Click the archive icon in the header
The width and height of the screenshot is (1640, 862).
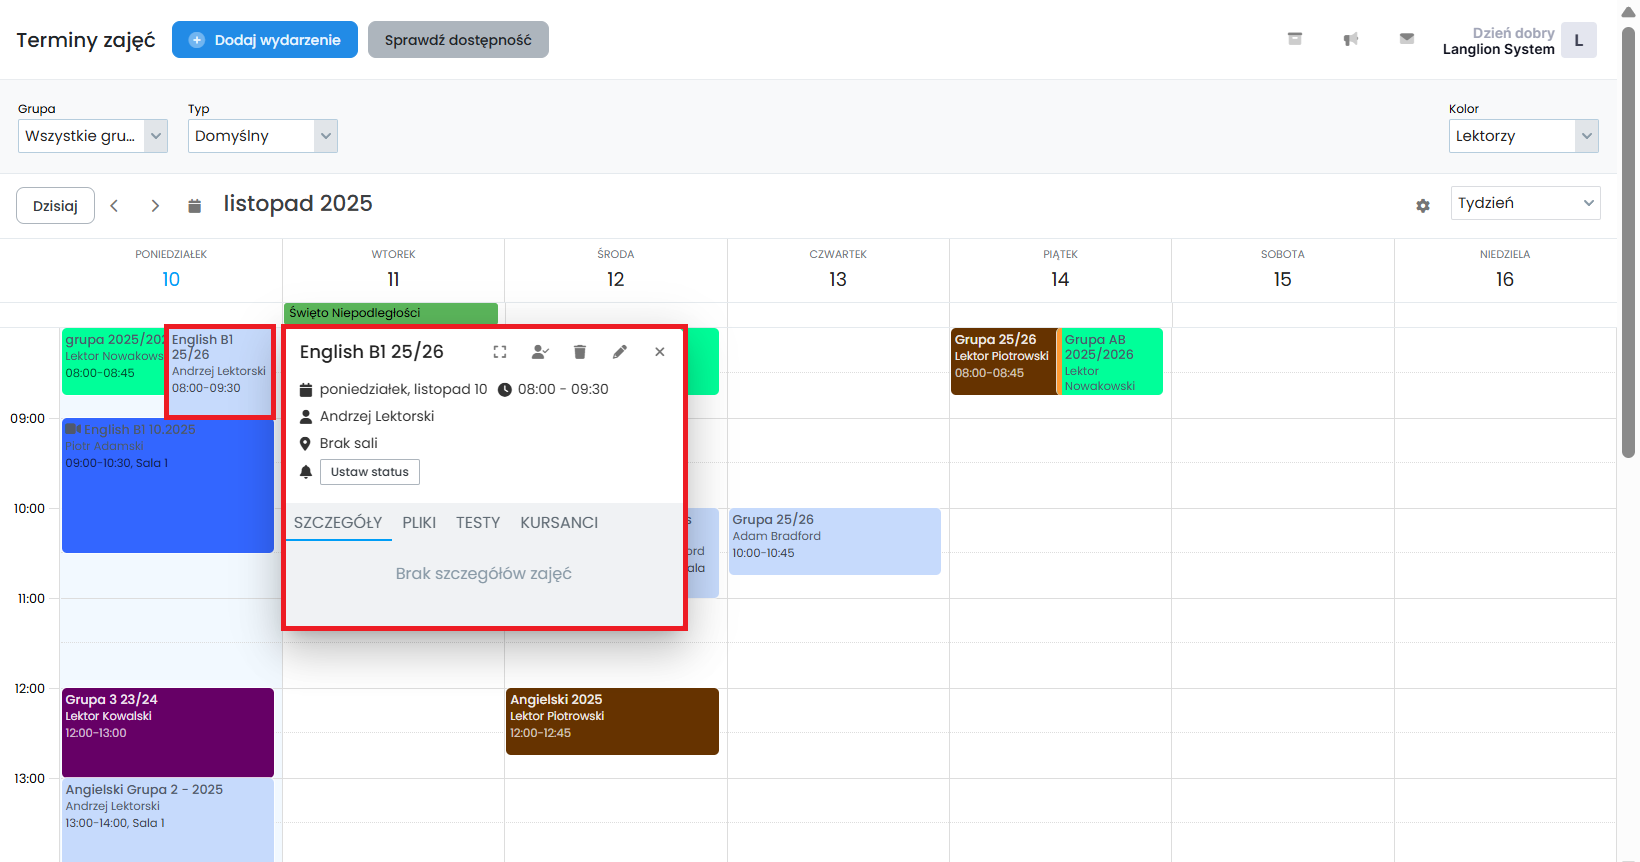1295,39
